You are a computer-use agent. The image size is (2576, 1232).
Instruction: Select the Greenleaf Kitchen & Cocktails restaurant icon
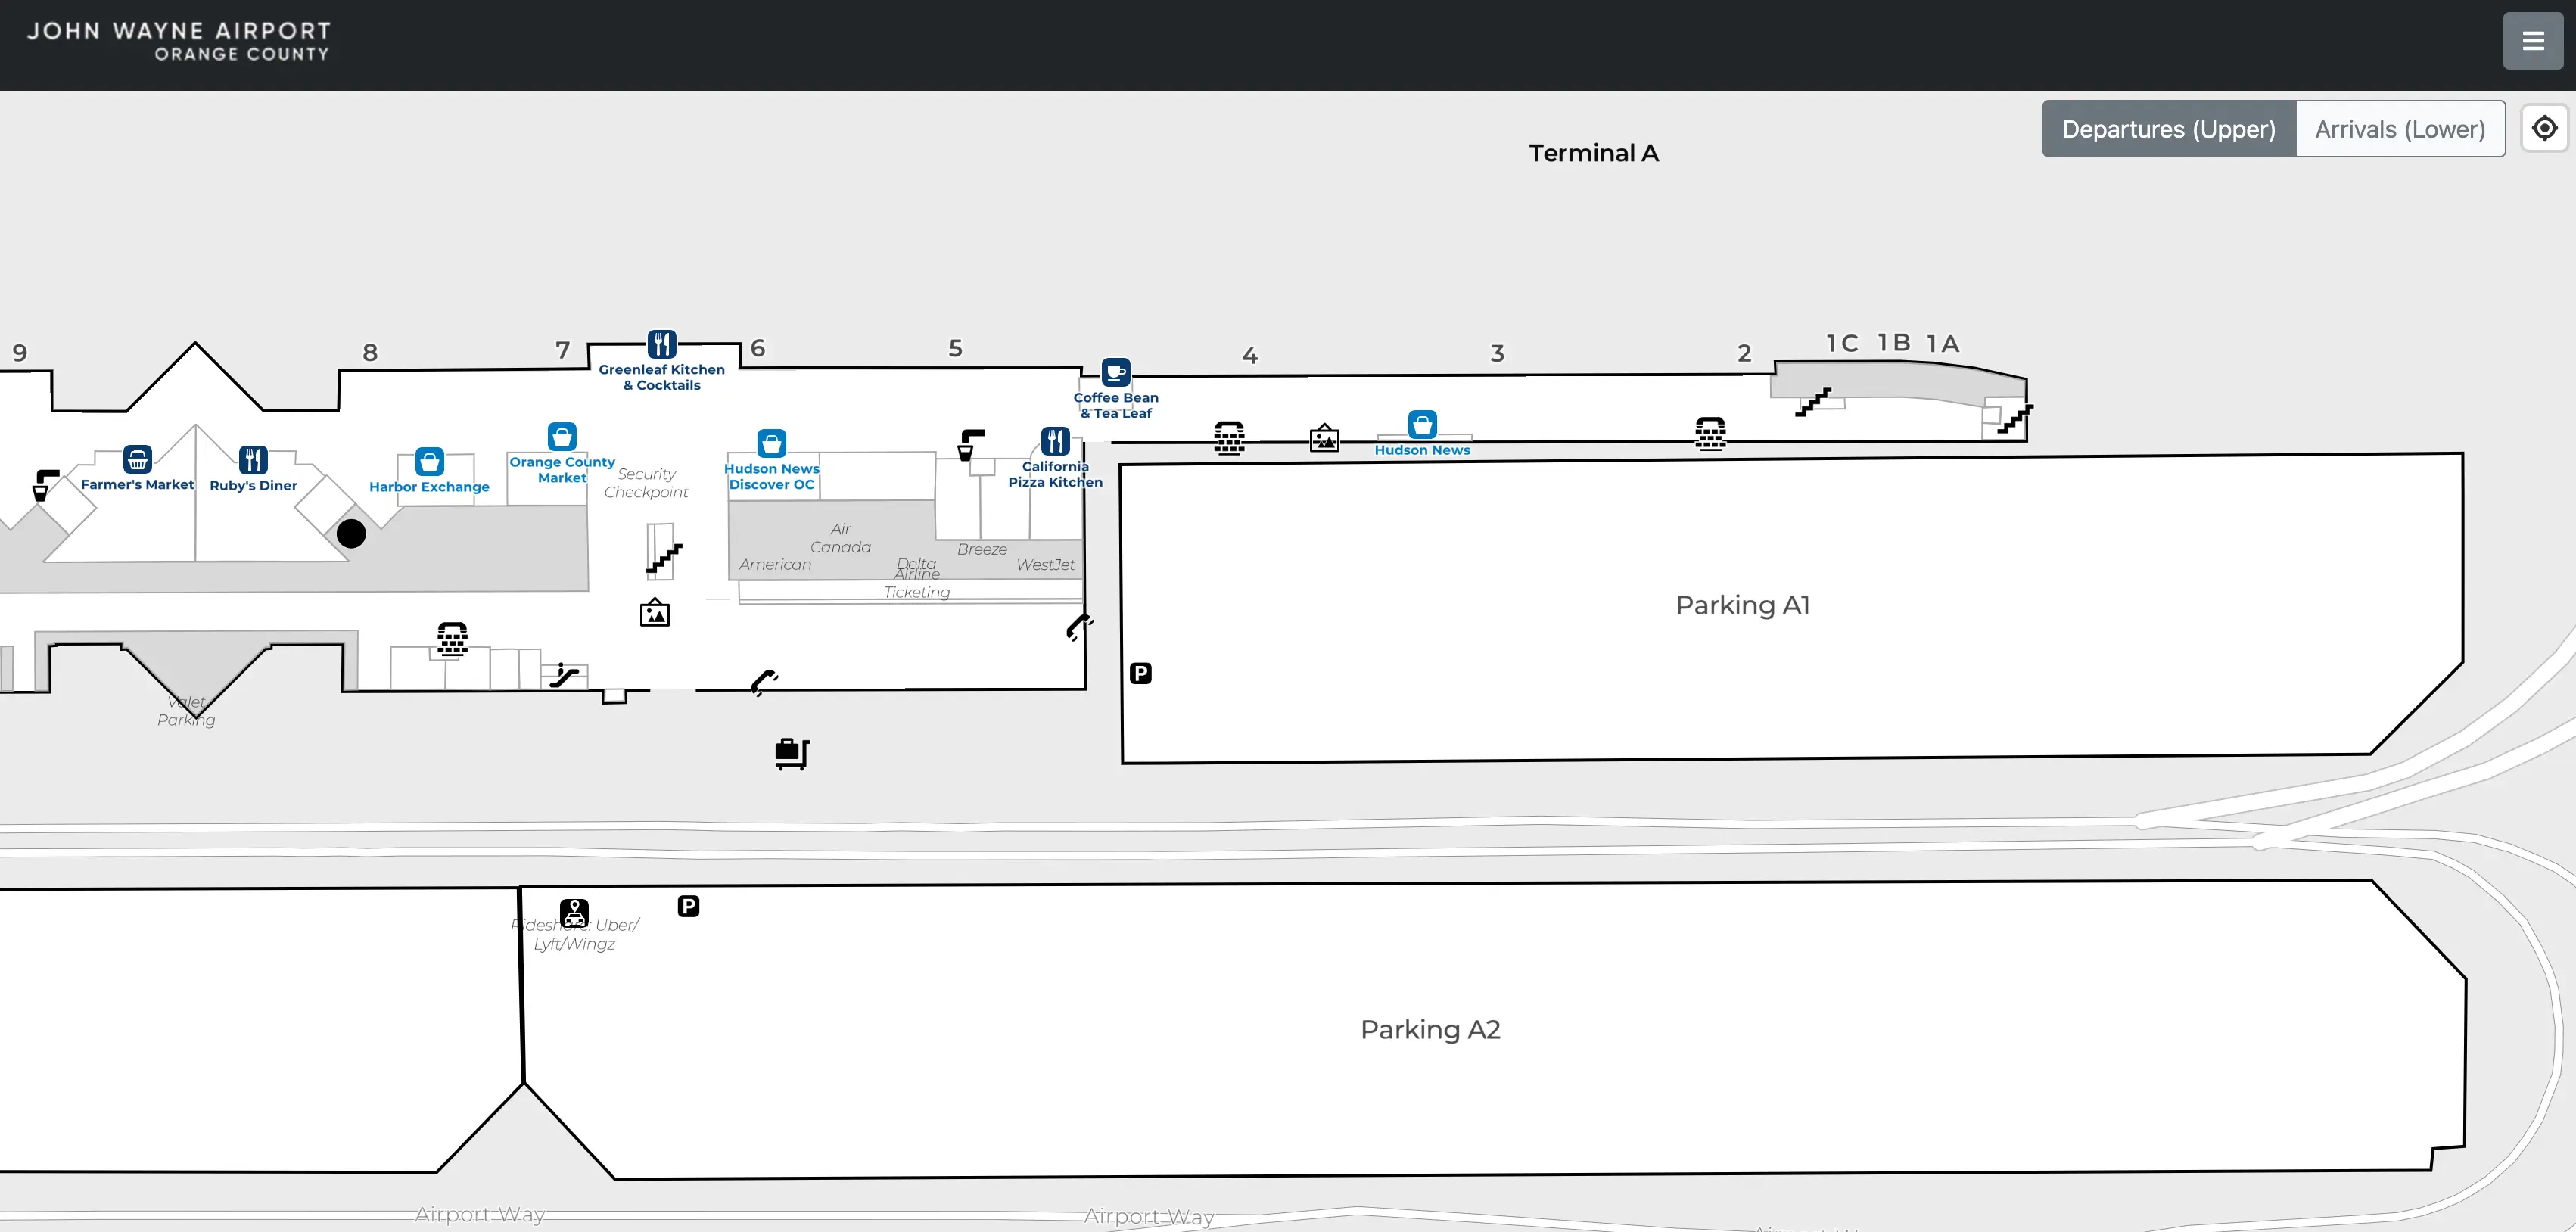(661, 345)
